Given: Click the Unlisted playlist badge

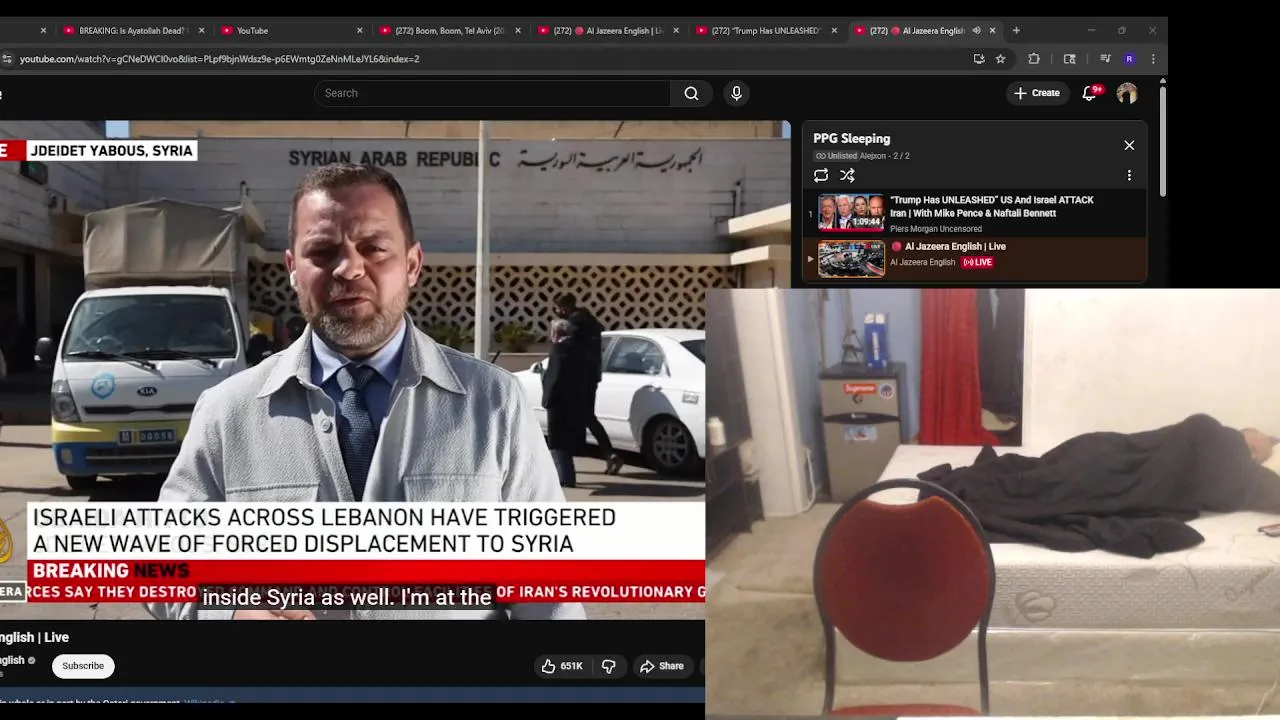Looking at the screenshot, I should (x=836, y=156).
